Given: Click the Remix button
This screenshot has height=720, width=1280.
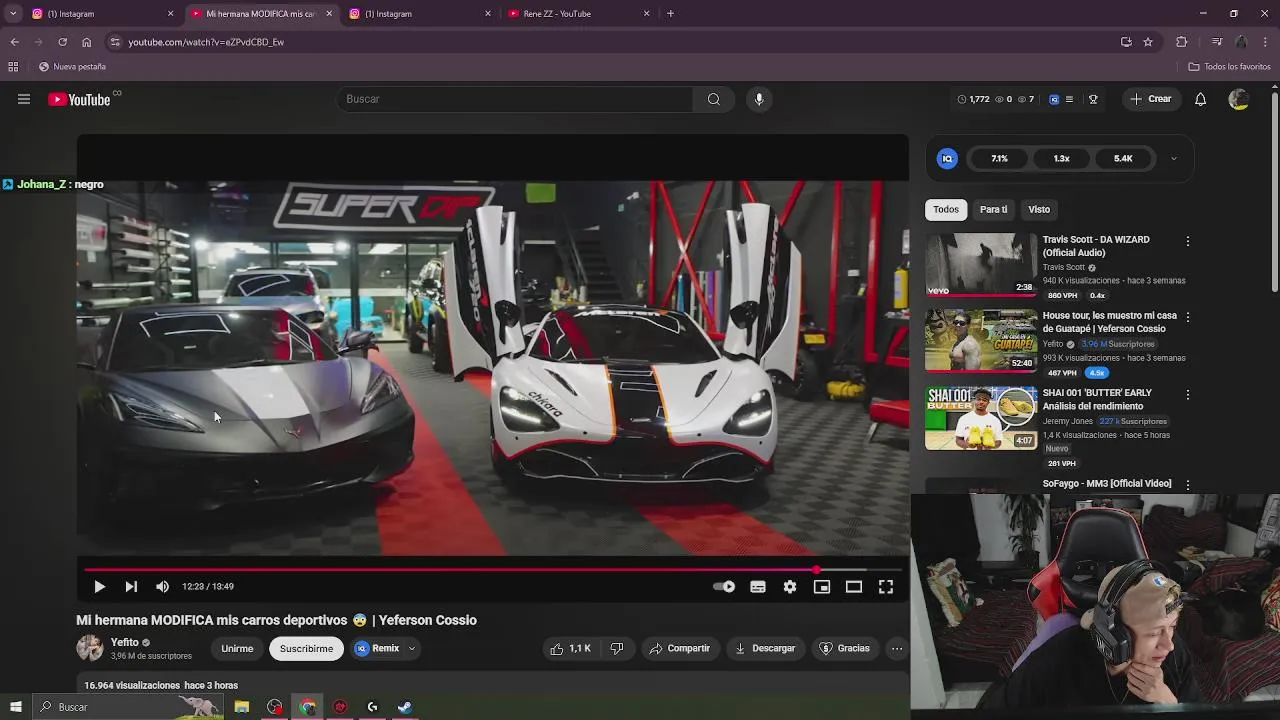Looking at the screenshot, I should coord(377,648).
